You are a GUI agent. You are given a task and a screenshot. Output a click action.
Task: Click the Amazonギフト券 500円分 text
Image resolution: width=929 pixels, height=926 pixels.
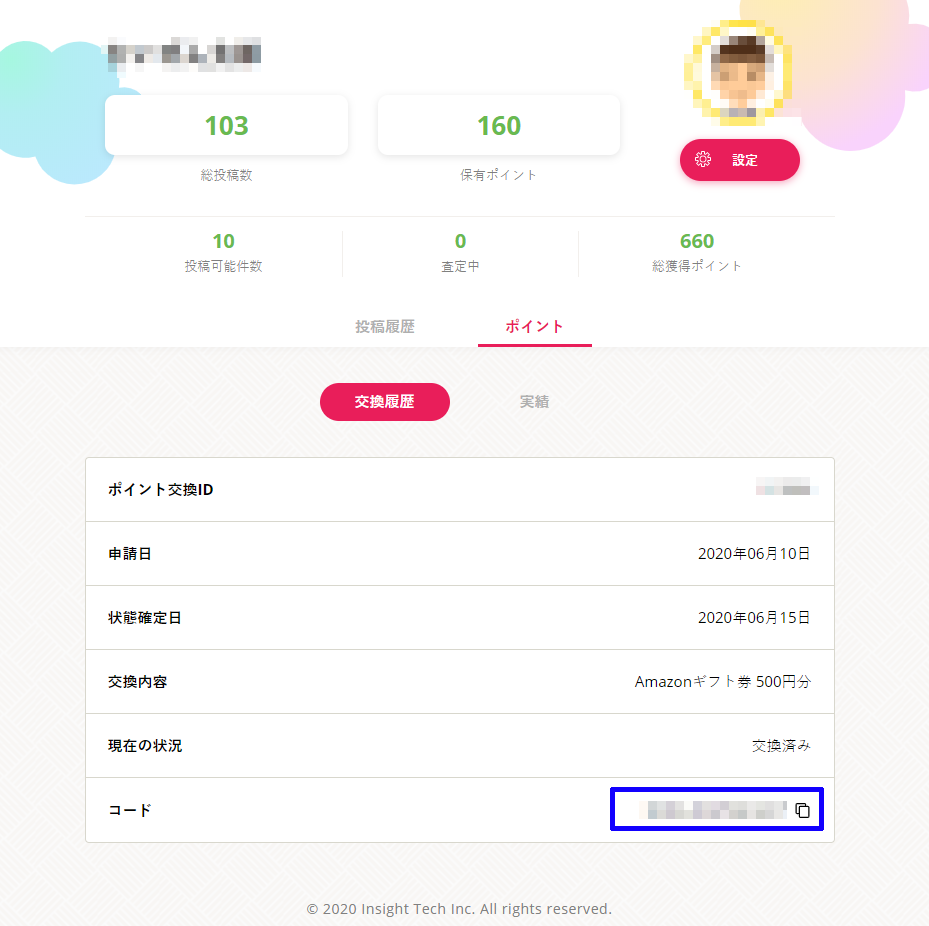722,681
